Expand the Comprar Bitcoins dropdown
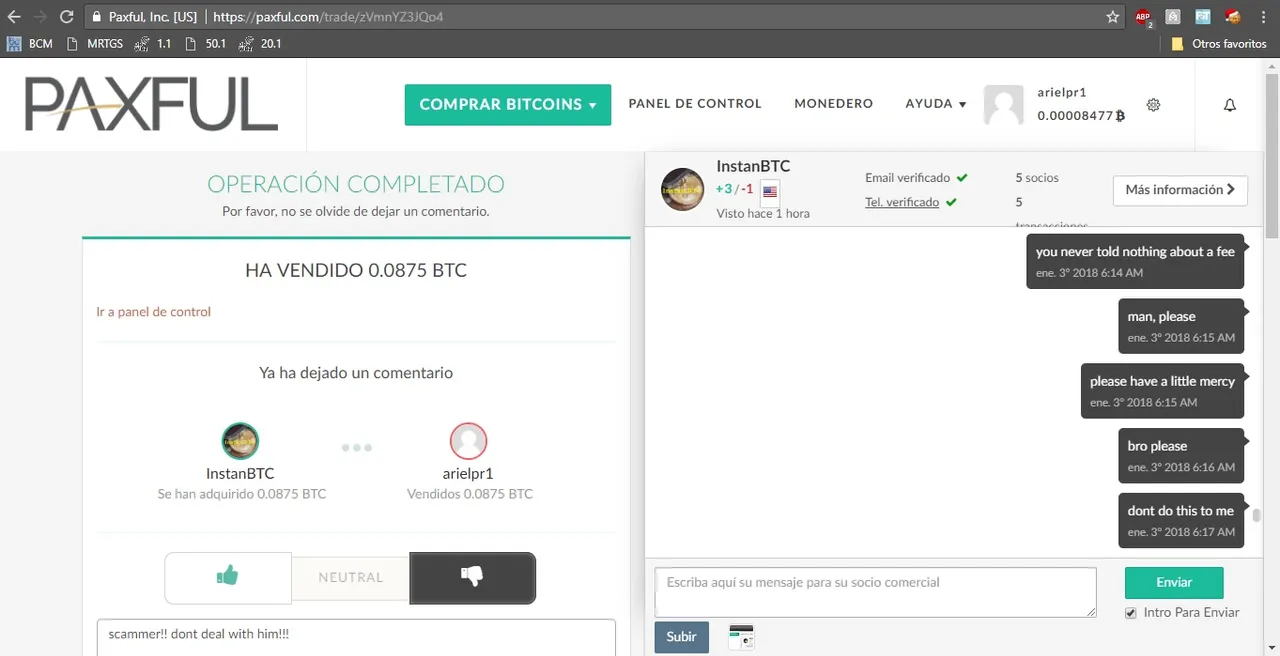The height and width of the screenshot is (656, 1280). (508, 105)
